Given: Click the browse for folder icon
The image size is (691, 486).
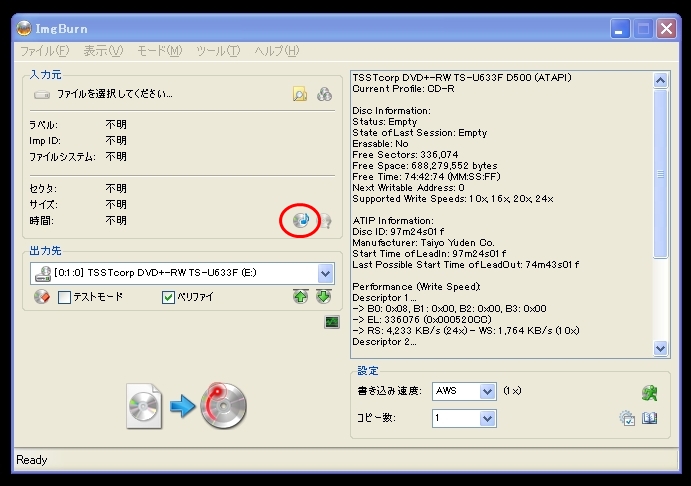Looking at the screenshot, I should click(x=324, y=94).
